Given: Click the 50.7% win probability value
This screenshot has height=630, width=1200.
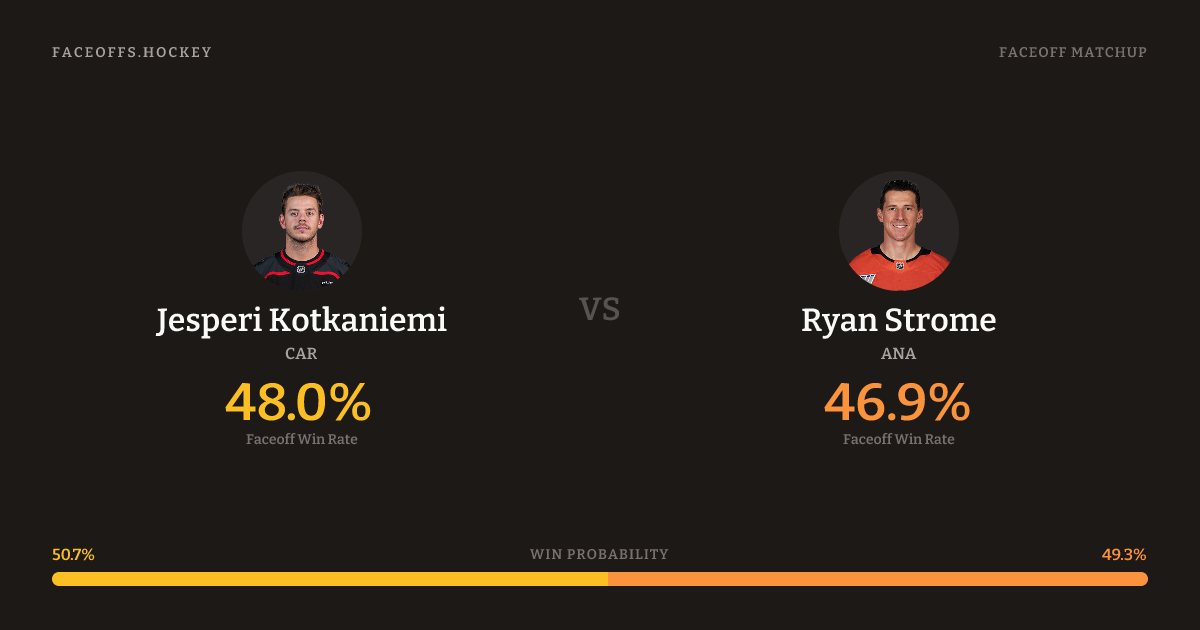Looking at the screenshot, I should [x=73, y=555].
